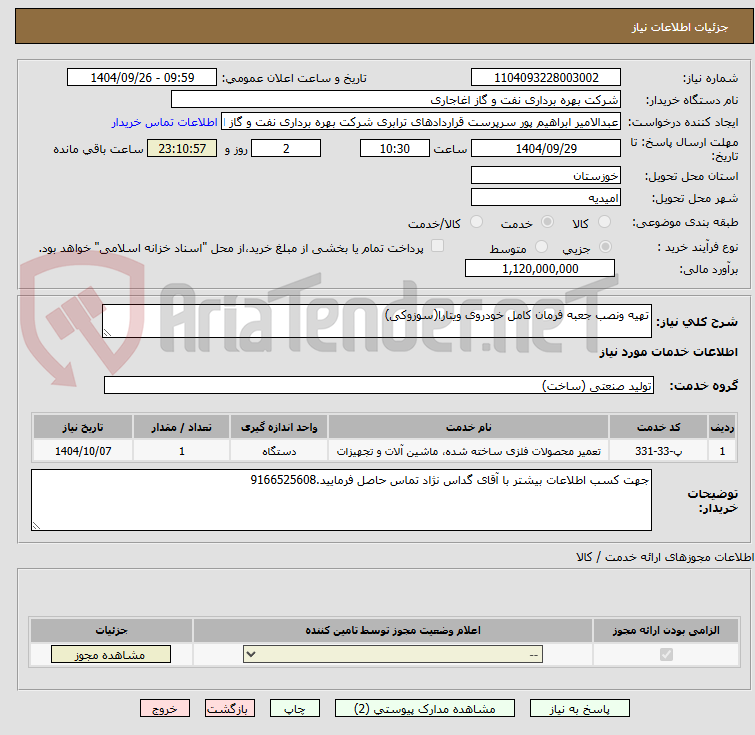Viewport: 755px width, 735px height.
Task: Click the اطلاعات خدمات مورد نیاز heading
Action: point(668,352)
